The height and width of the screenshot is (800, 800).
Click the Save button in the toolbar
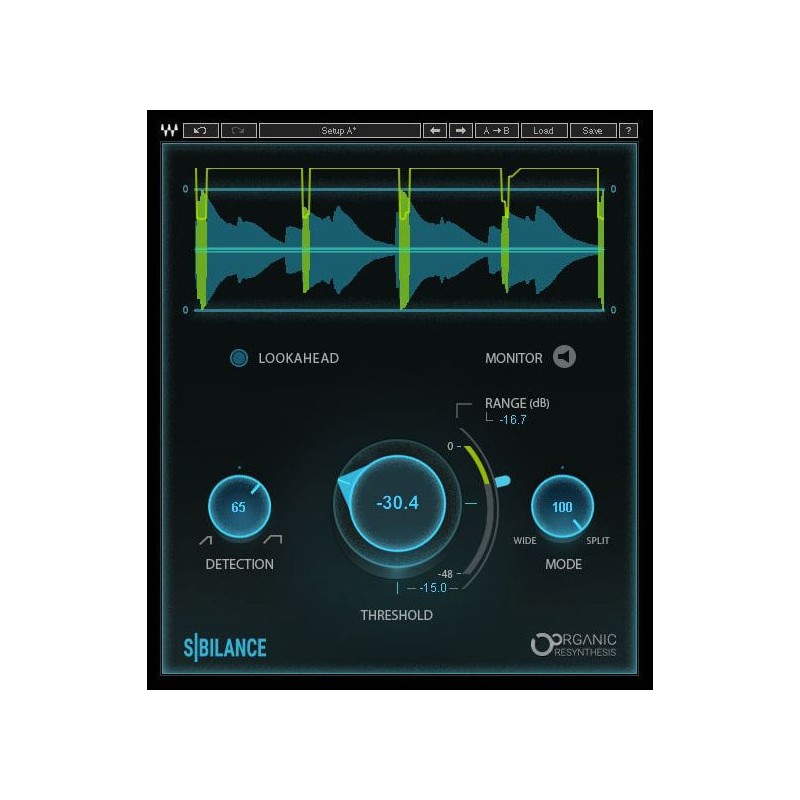tap(592, 130)
